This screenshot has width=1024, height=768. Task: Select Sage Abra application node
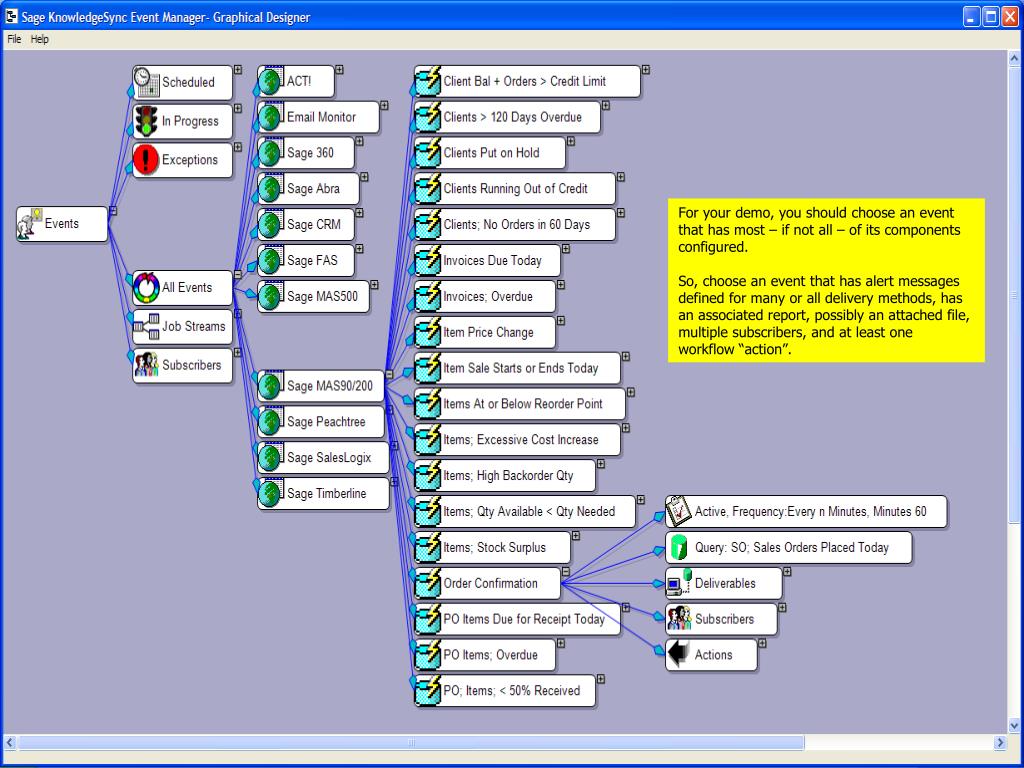pos(308,189)
